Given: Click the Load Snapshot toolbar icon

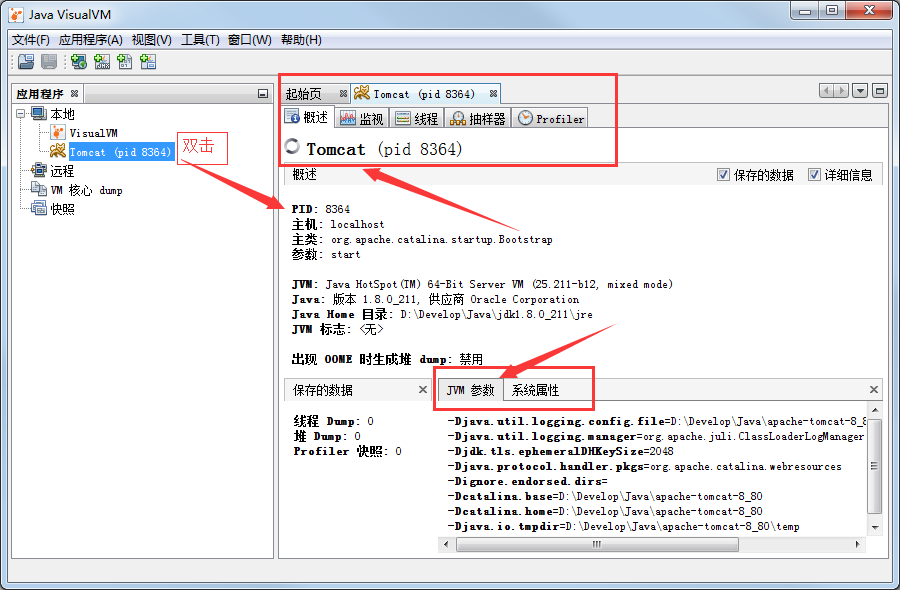Looking at the screenshot, I should point(26,62).
